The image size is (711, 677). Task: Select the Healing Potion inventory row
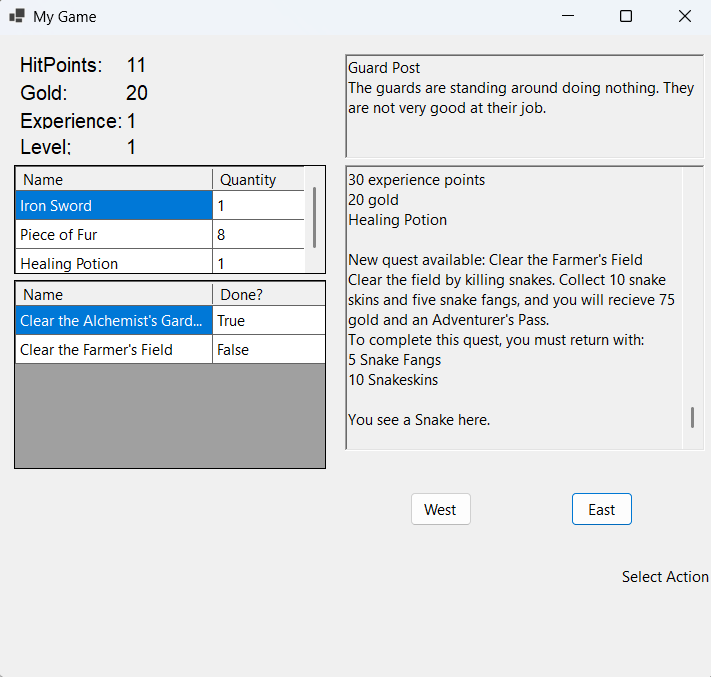point(113,263)
